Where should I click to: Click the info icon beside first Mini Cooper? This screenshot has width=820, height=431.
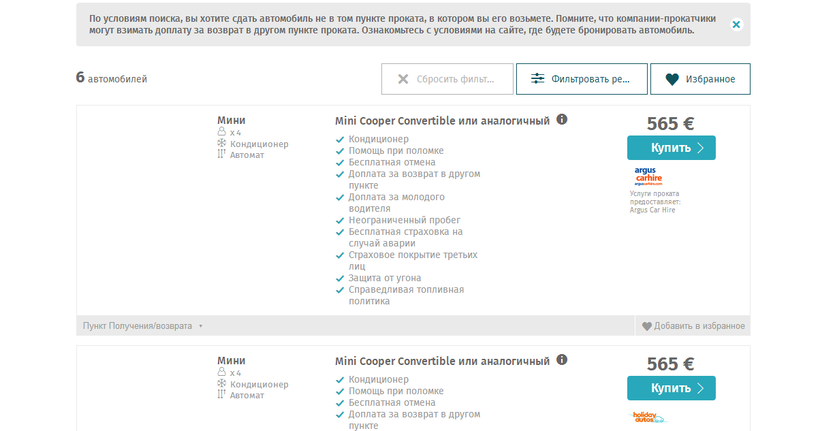[x=562, y=120]
